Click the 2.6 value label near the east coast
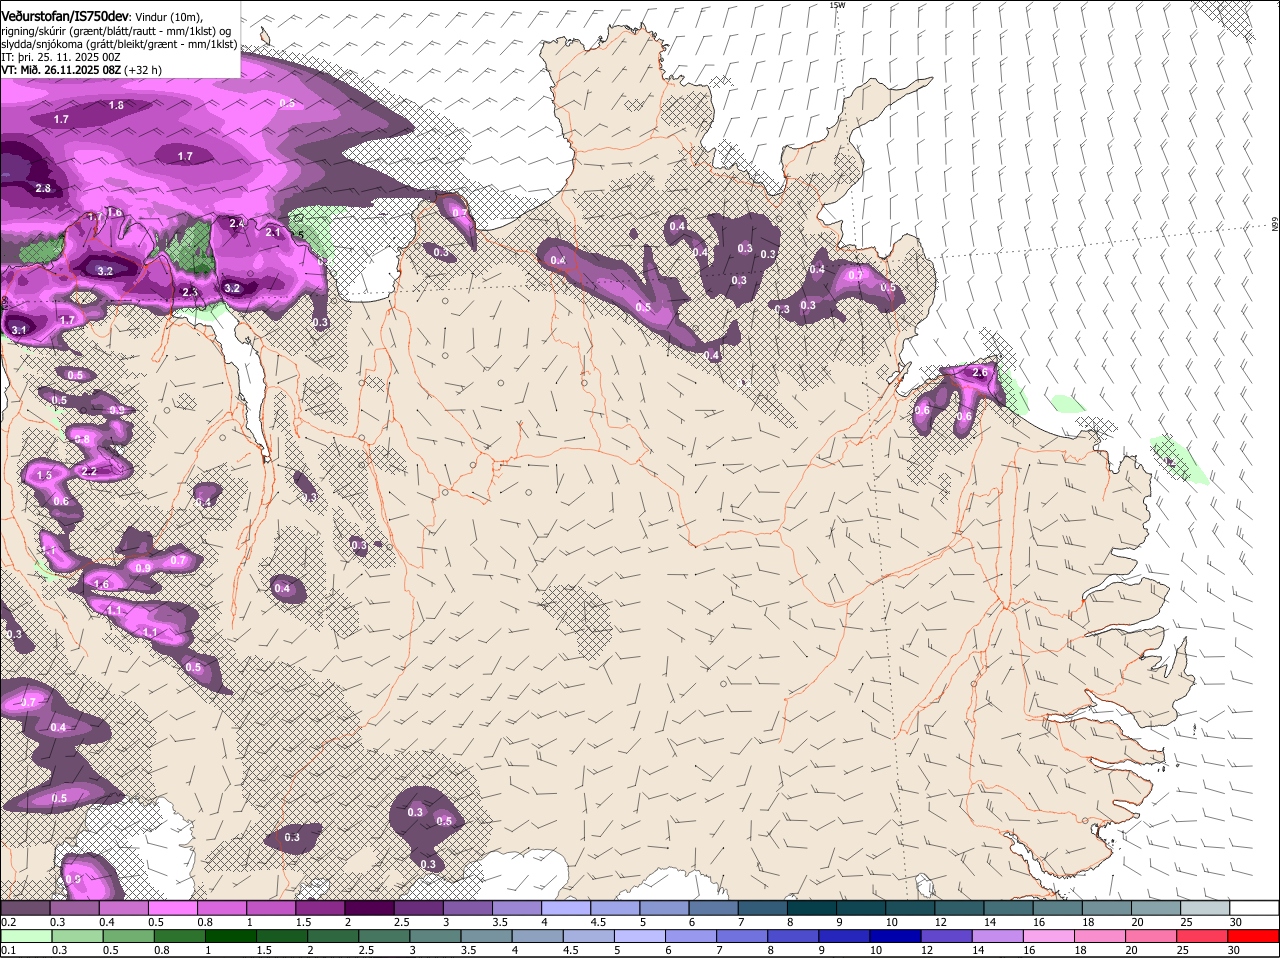 (980, 372)
